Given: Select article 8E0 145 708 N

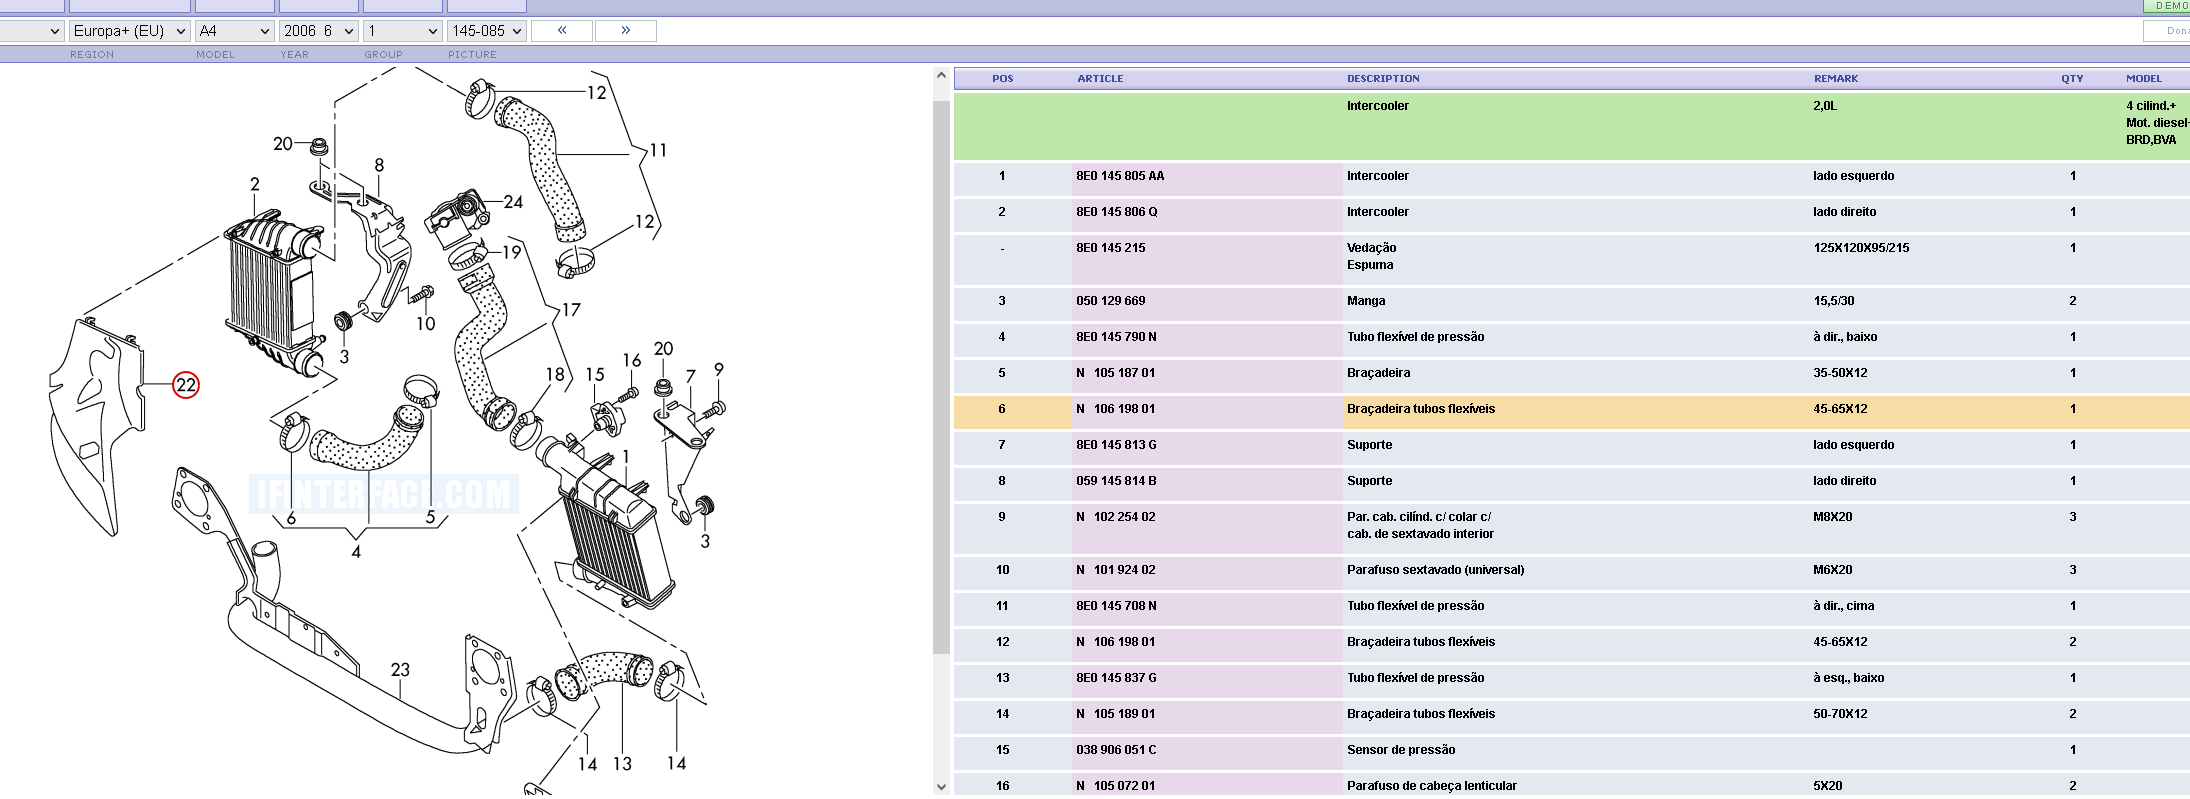Looking at the screenshot, I should click(x=1116, y=606).
